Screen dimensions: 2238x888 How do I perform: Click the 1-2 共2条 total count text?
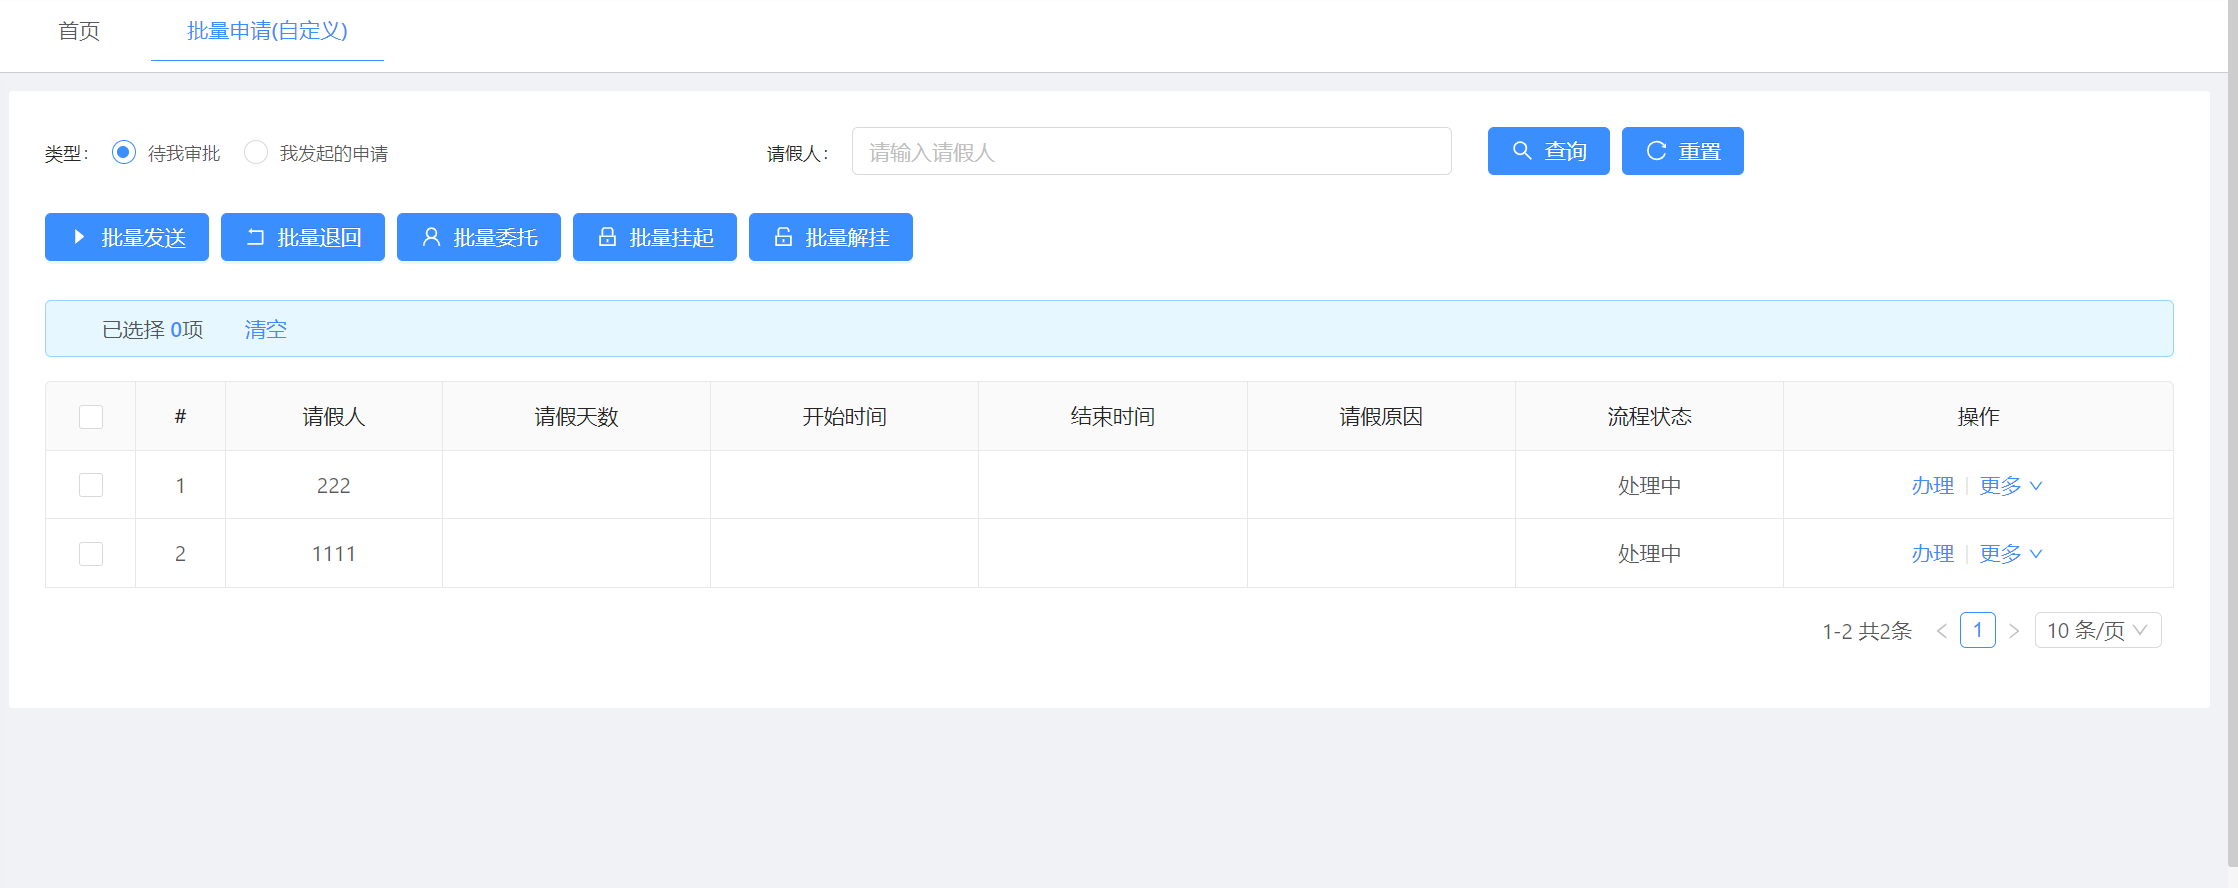pyautogui.click(x=1867, y=631)
